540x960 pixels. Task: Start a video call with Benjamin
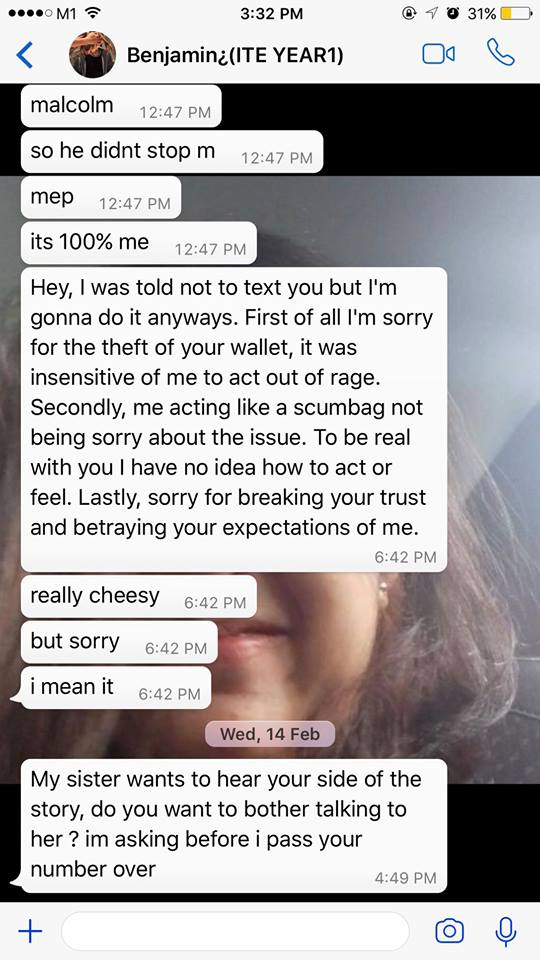click(x=438, y=54)
